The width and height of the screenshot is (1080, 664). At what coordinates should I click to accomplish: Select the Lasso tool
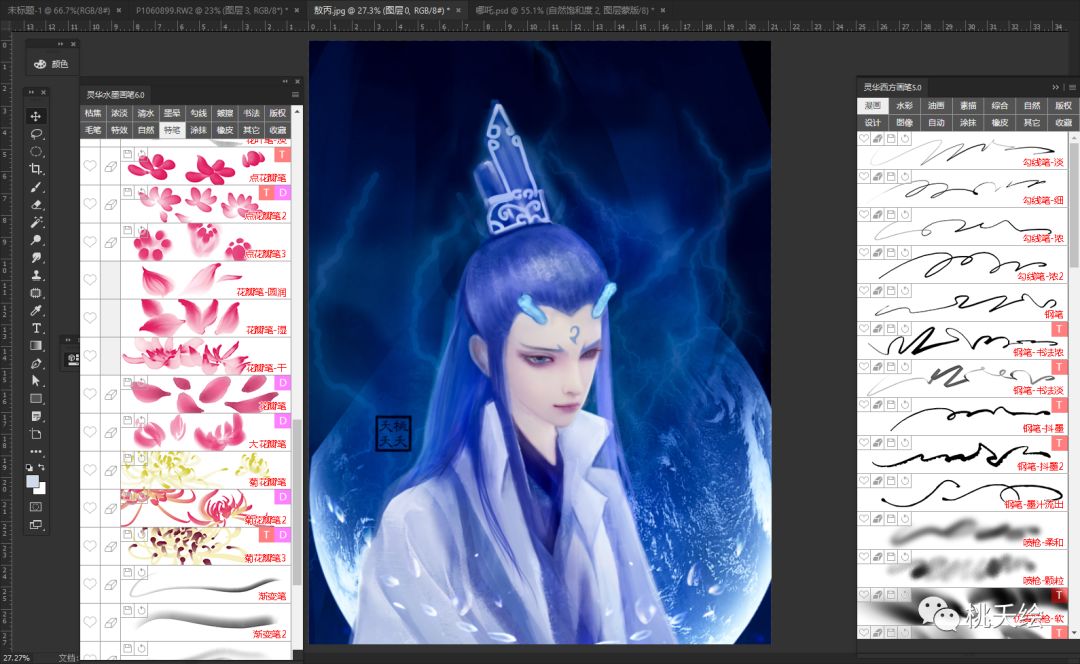[x=37, y=134]
